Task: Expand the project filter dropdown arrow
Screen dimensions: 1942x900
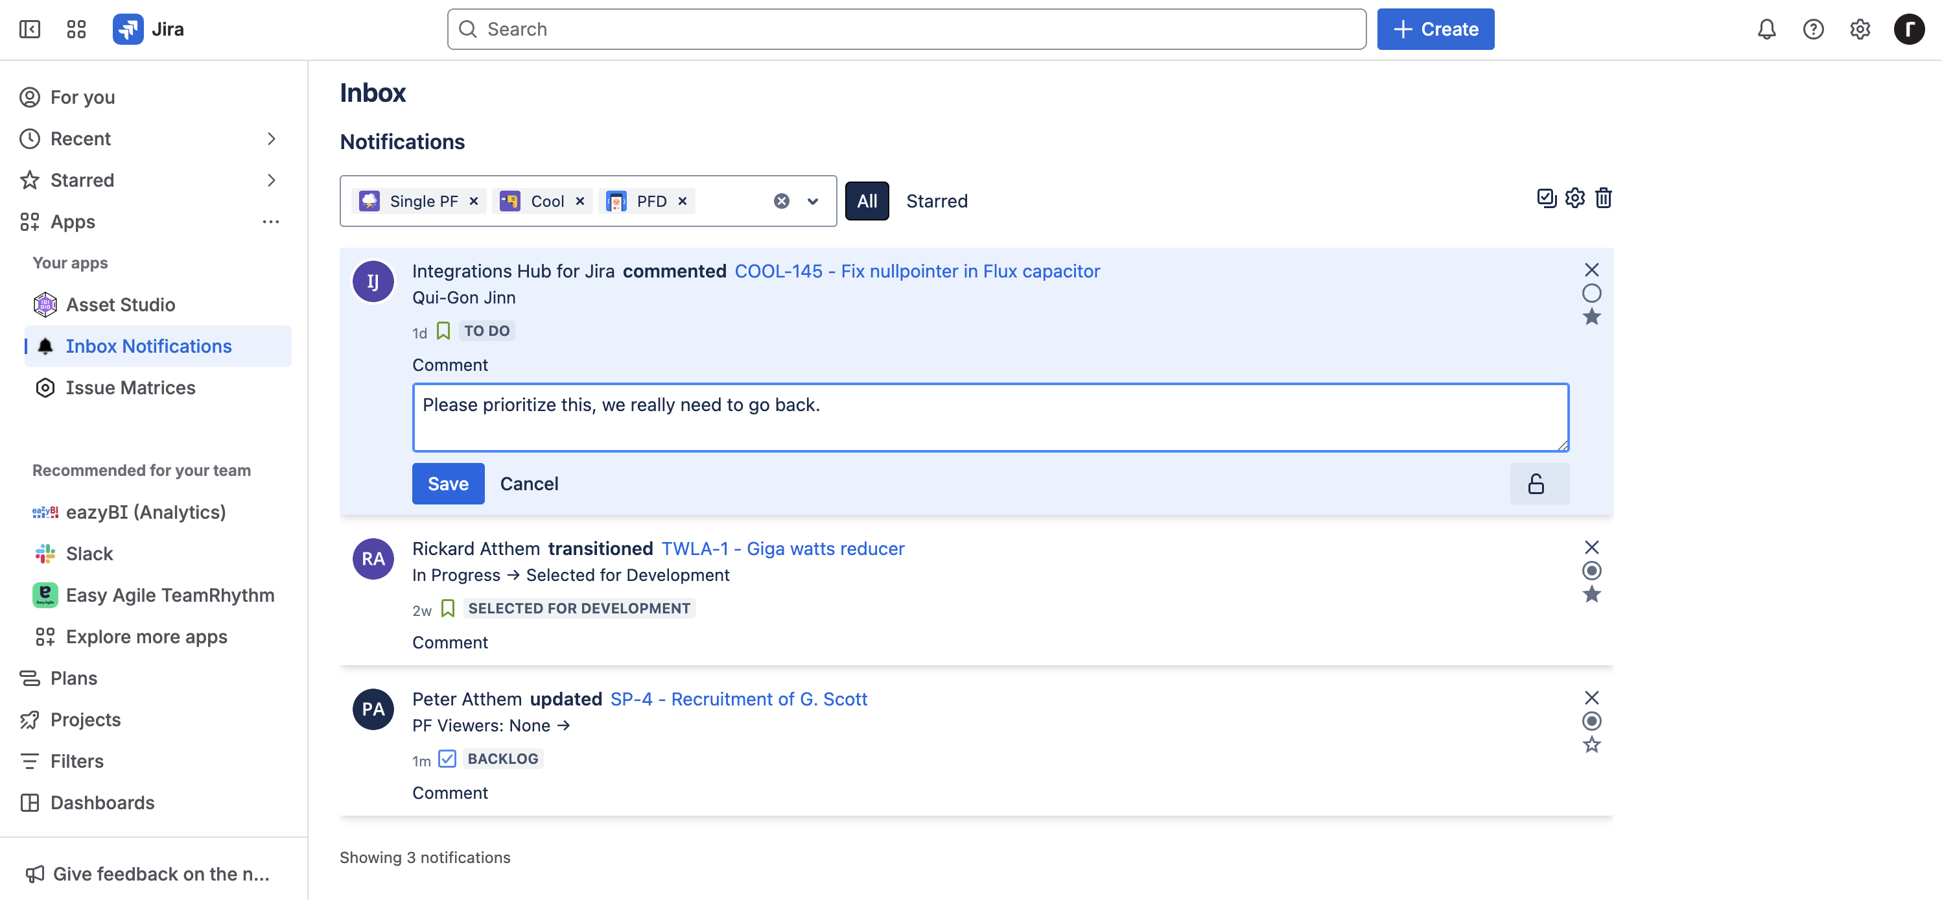Action: [x=813, y=201]
